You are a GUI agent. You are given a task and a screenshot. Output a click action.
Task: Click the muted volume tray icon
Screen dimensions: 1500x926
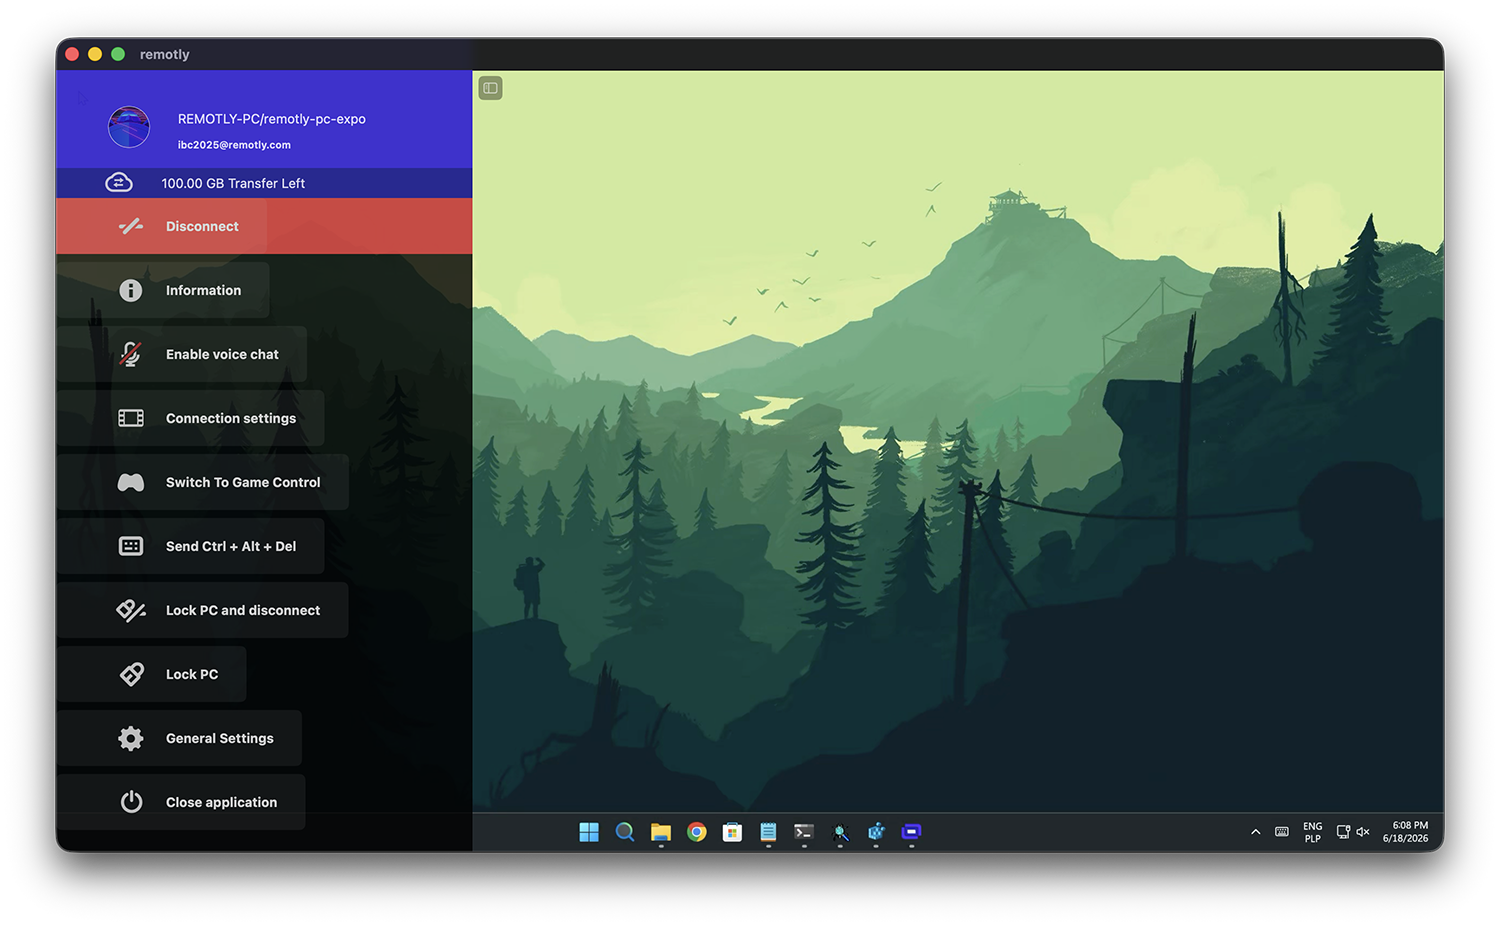pos(1363,832)
